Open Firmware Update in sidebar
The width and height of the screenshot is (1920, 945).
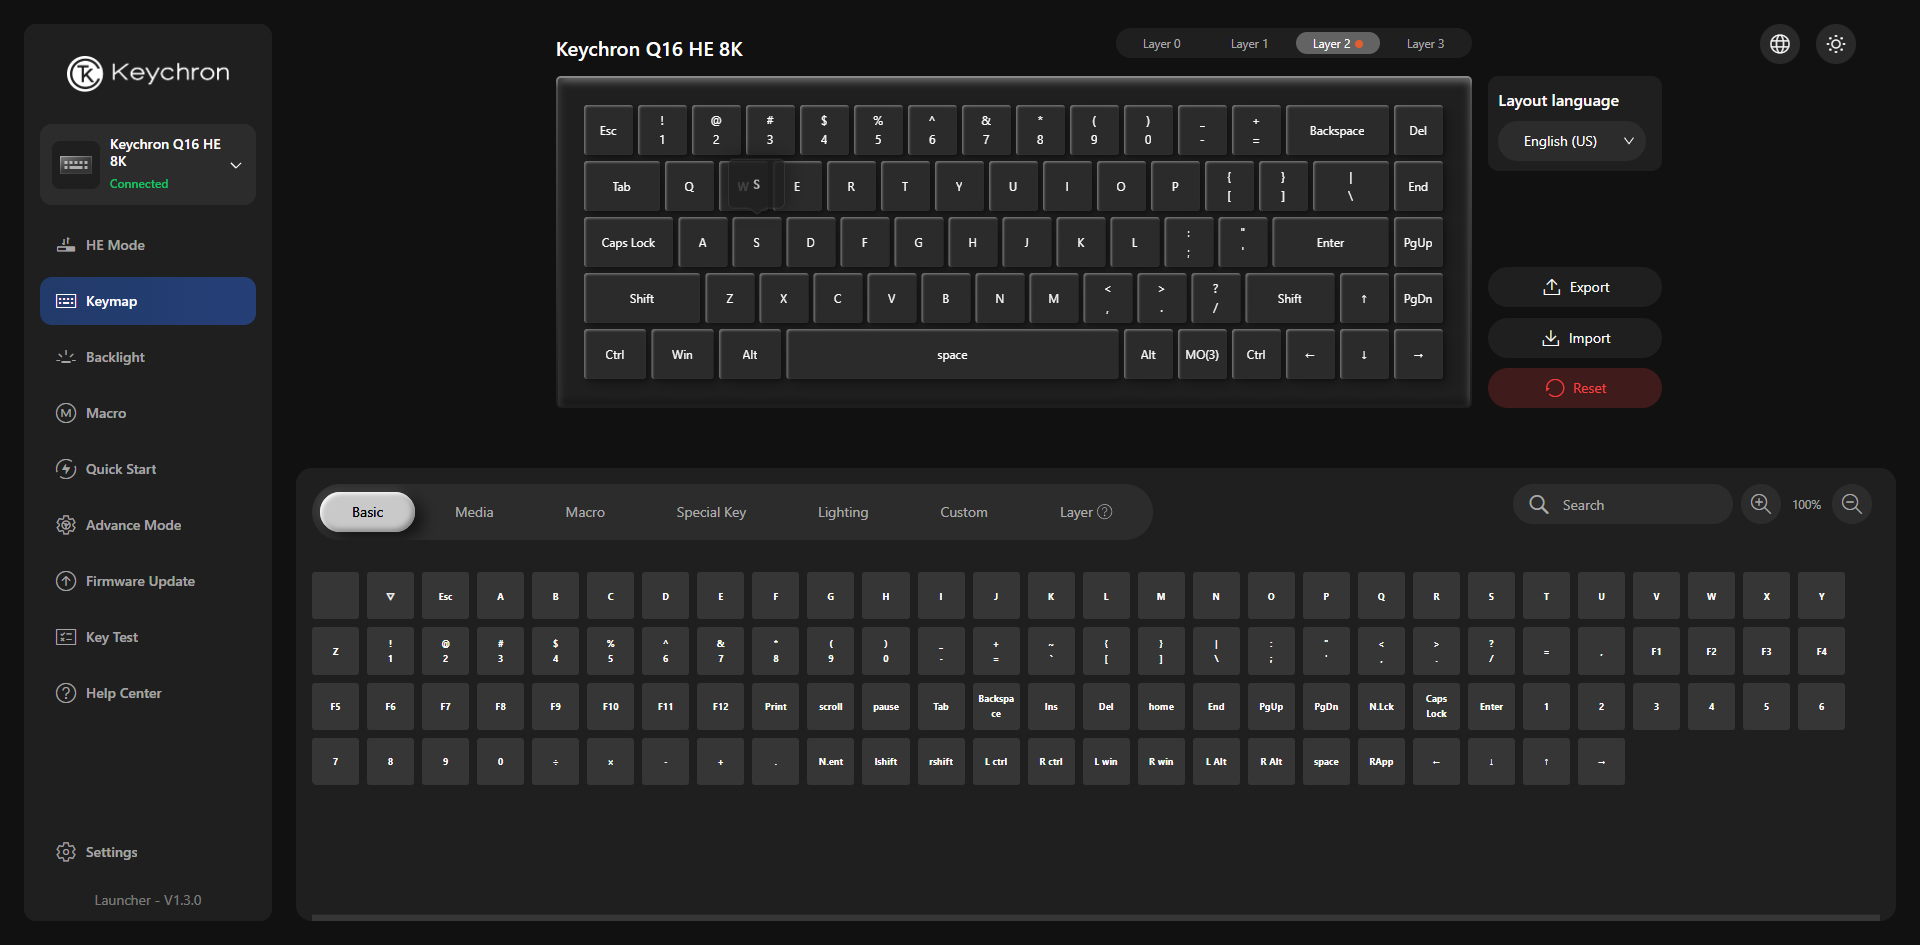click(x=140, y=581)
